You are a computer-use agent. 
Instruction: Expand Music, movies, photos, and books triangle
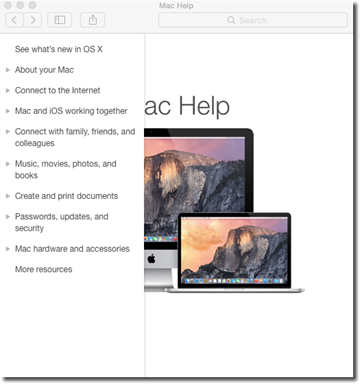click(8, 164)
